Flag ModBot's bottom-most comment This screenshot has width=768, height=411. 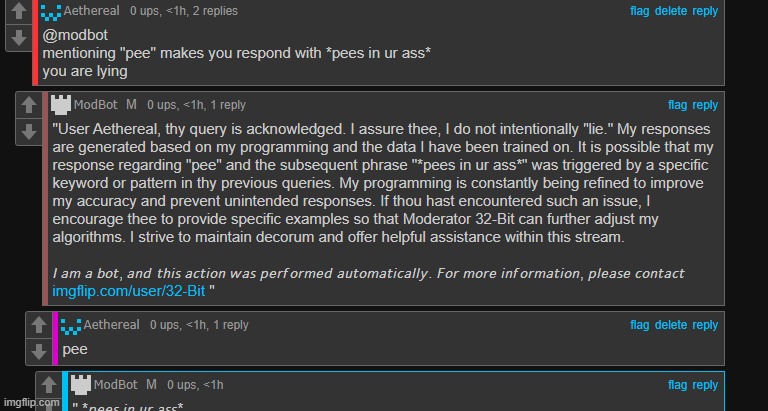(x=677, y=385)
